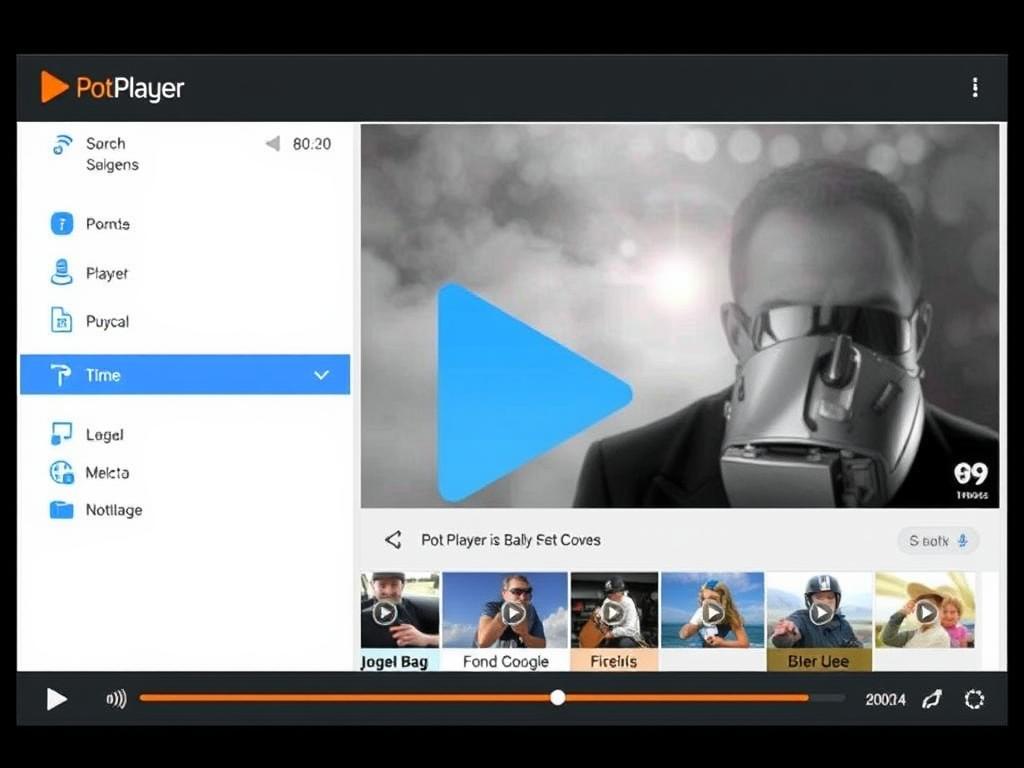The width and height of the screenshot is (1024, 768).
Task: Click the Pornis info icon
Action: 62,224
